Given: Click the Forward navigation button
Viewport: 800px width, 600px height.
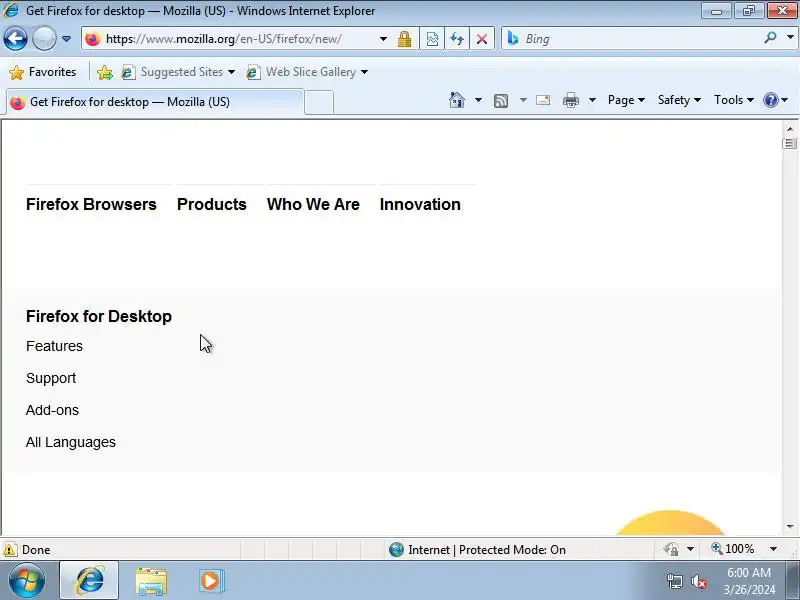Looking at the screenshot, I should point(44,39).
